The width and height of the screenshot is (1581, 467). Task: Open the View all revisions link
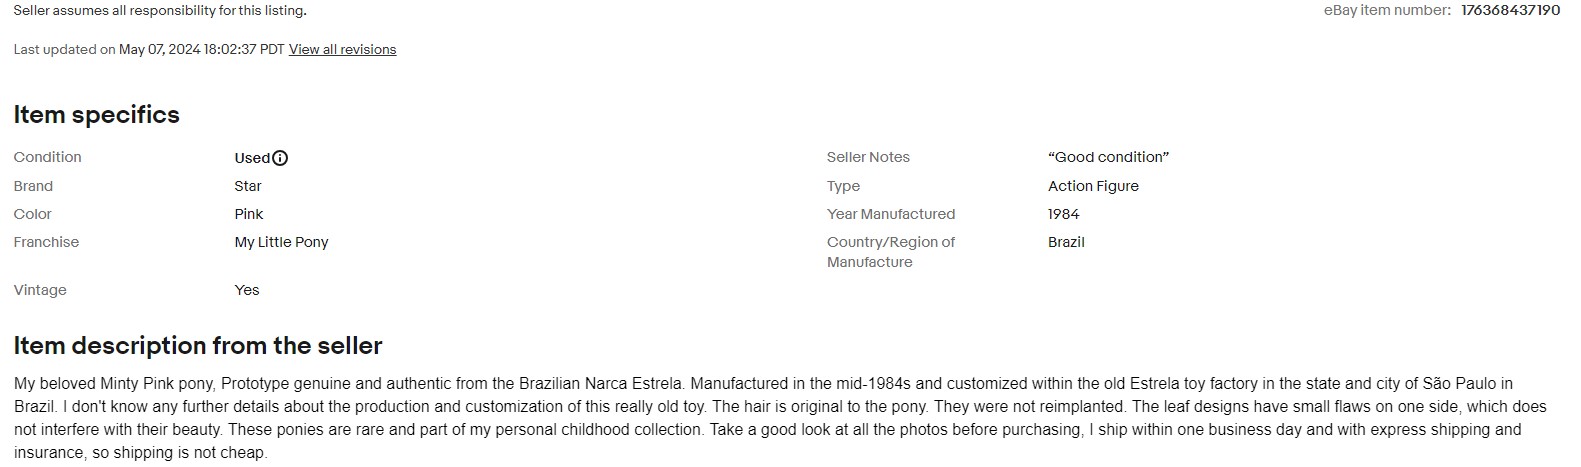point(342,50)
